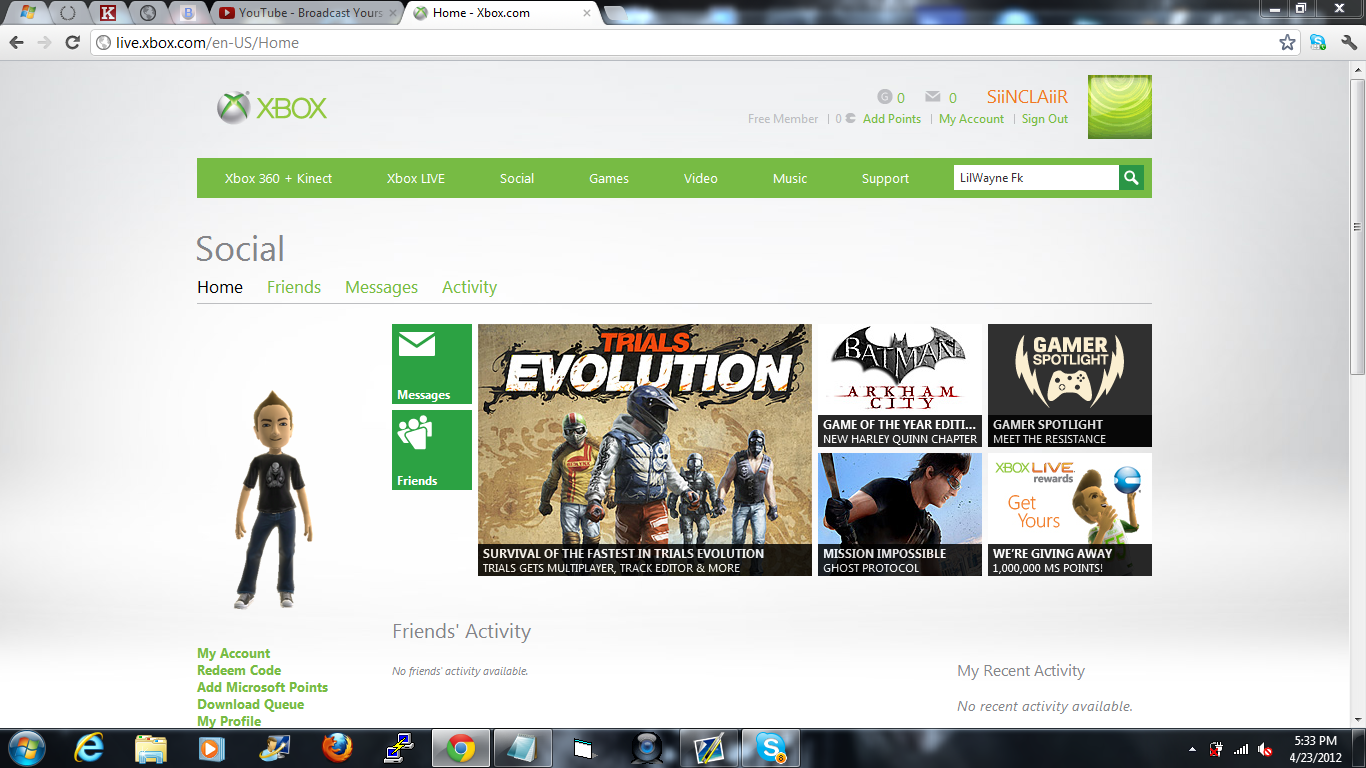Open the Xbox LIVE menu
This screenshot has width=1366, height=768.
416,178
